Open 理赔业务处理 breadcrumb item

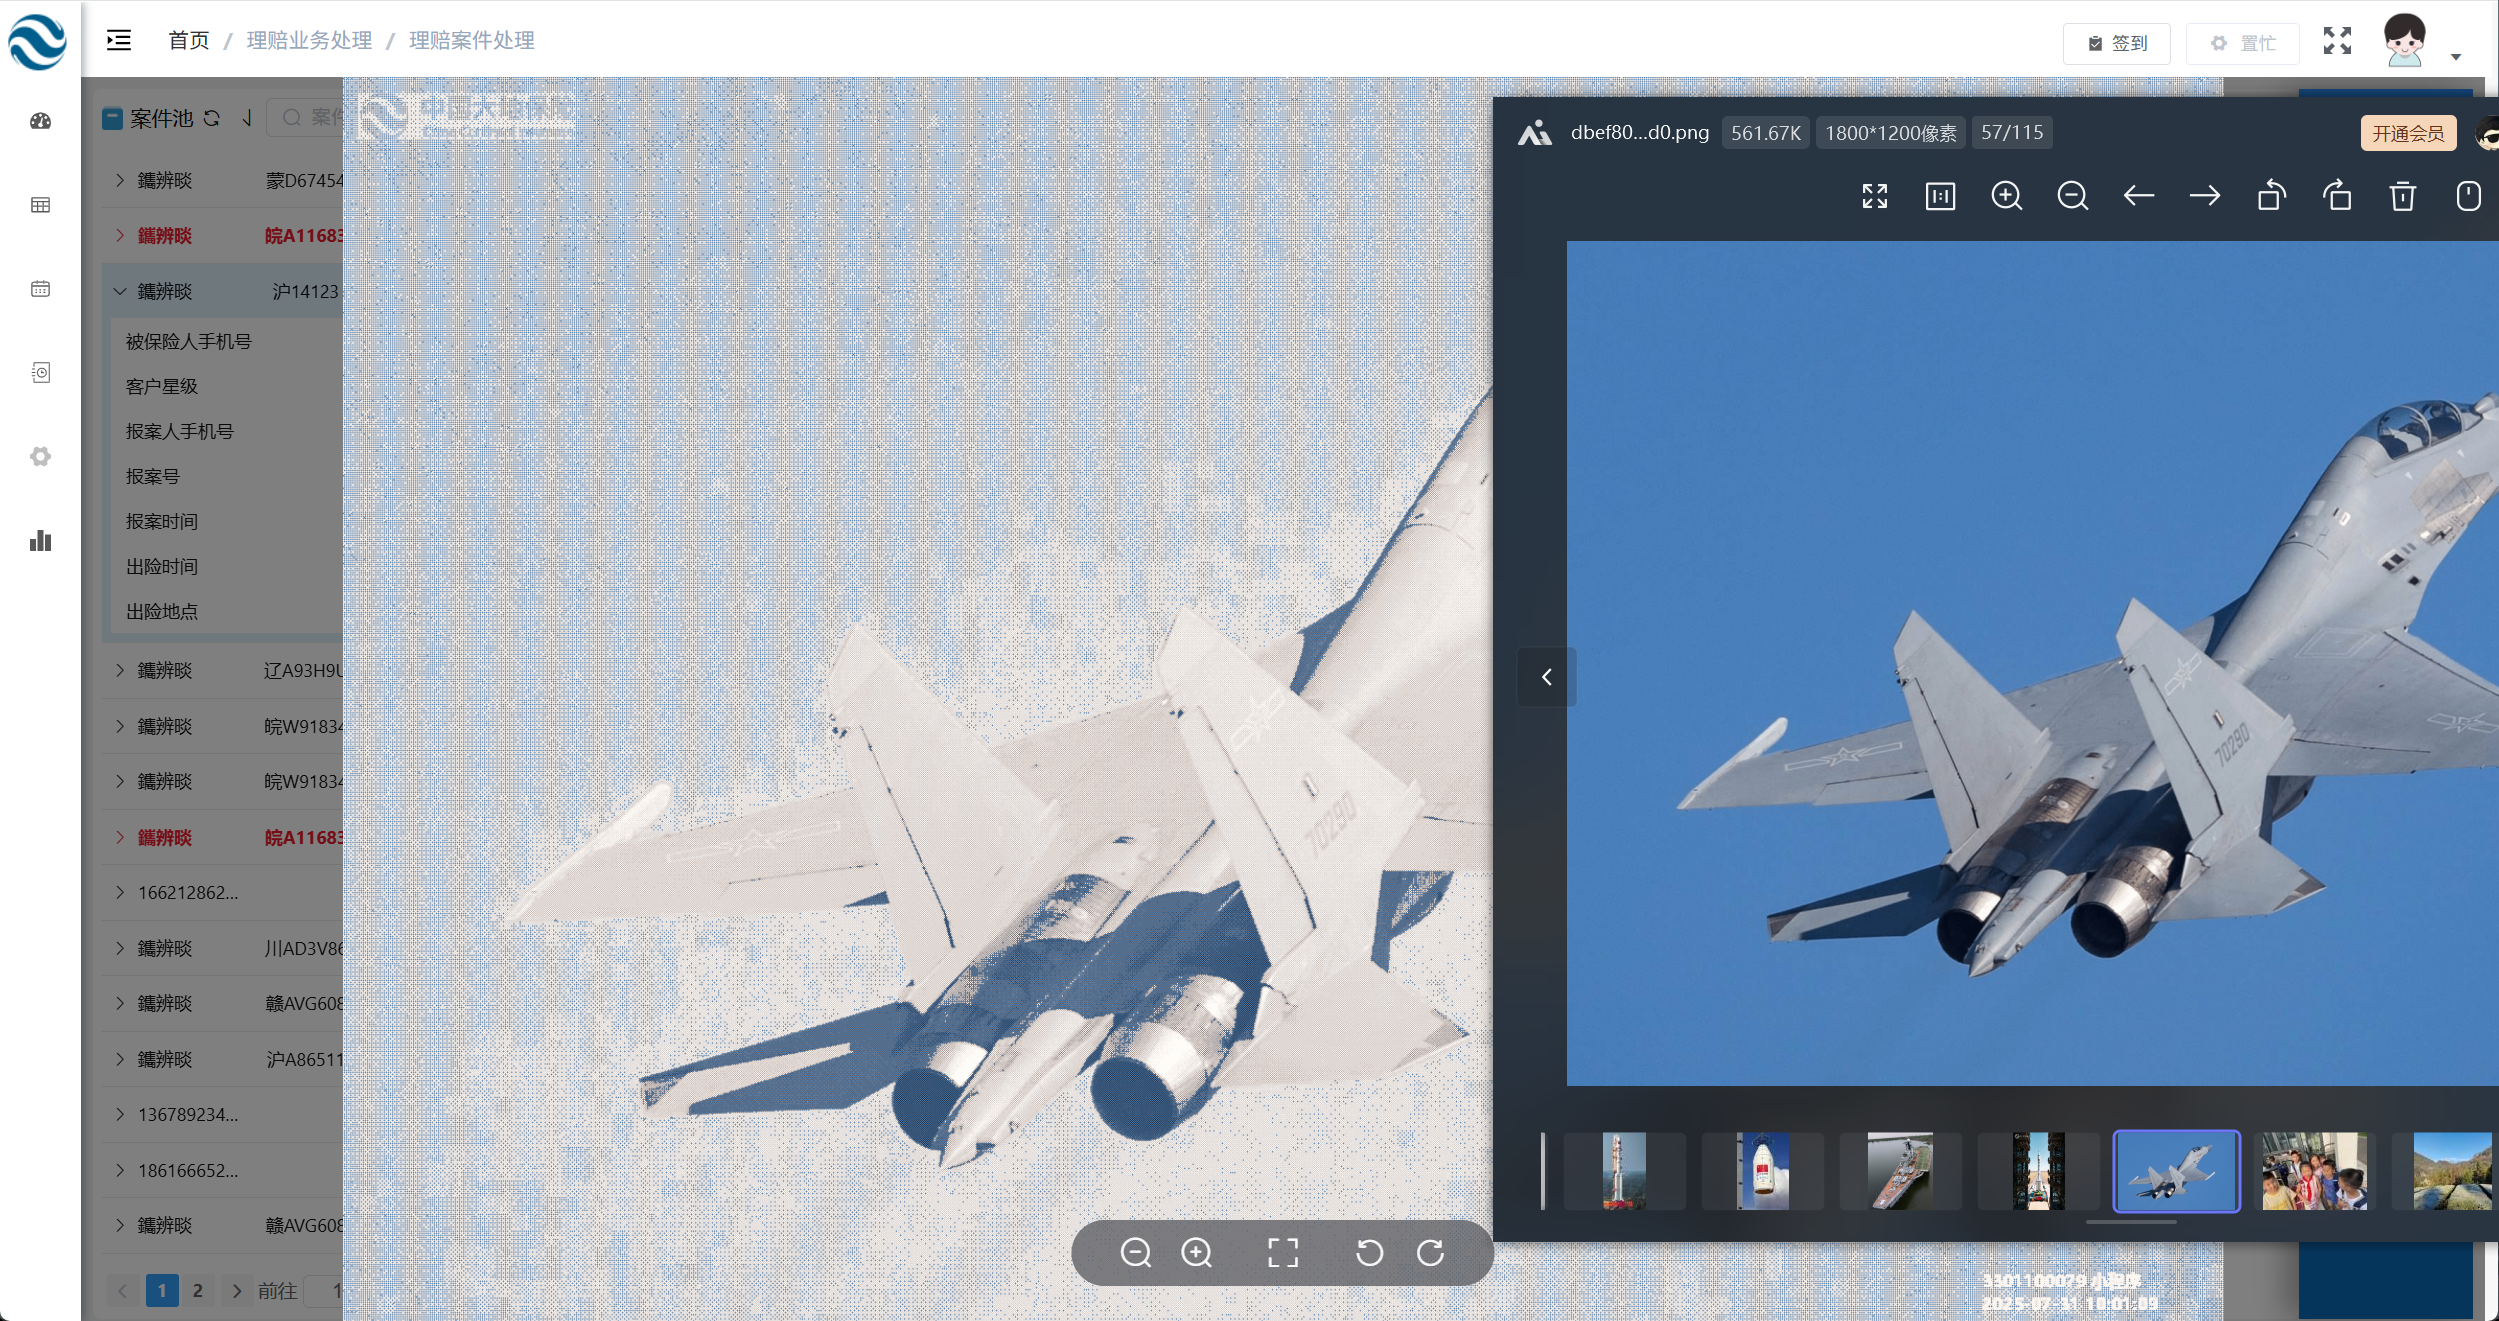[309, 40]
